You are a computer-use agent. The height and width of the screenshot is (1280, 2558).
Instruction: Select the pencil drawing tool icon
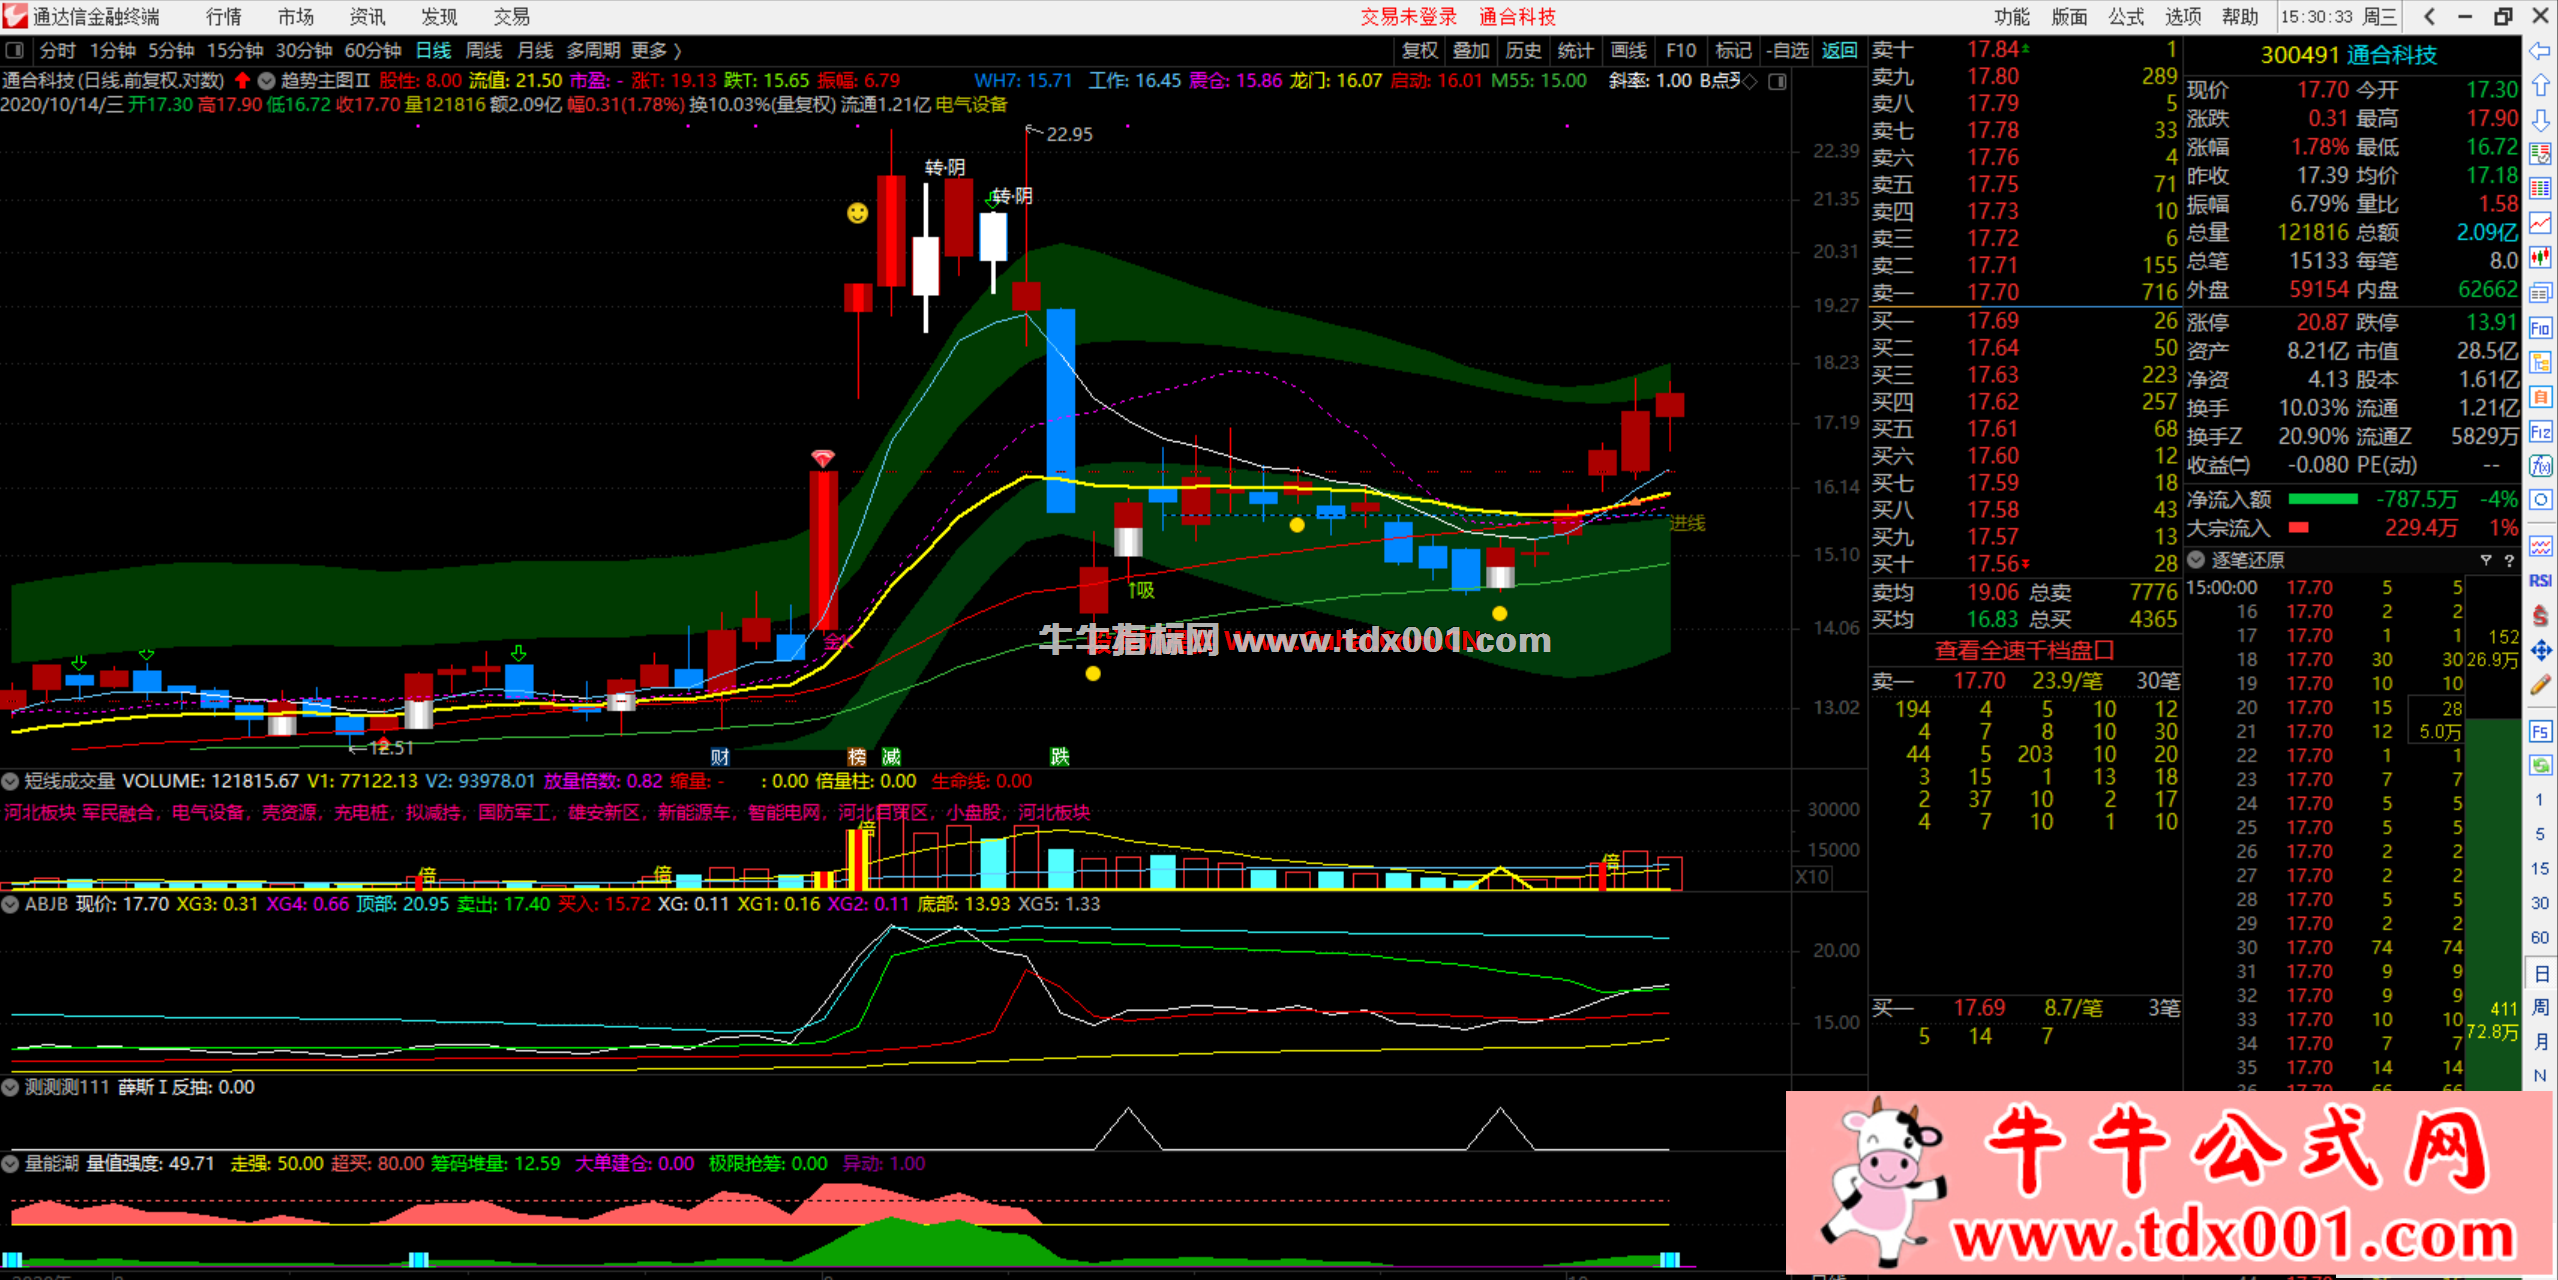2540,685
